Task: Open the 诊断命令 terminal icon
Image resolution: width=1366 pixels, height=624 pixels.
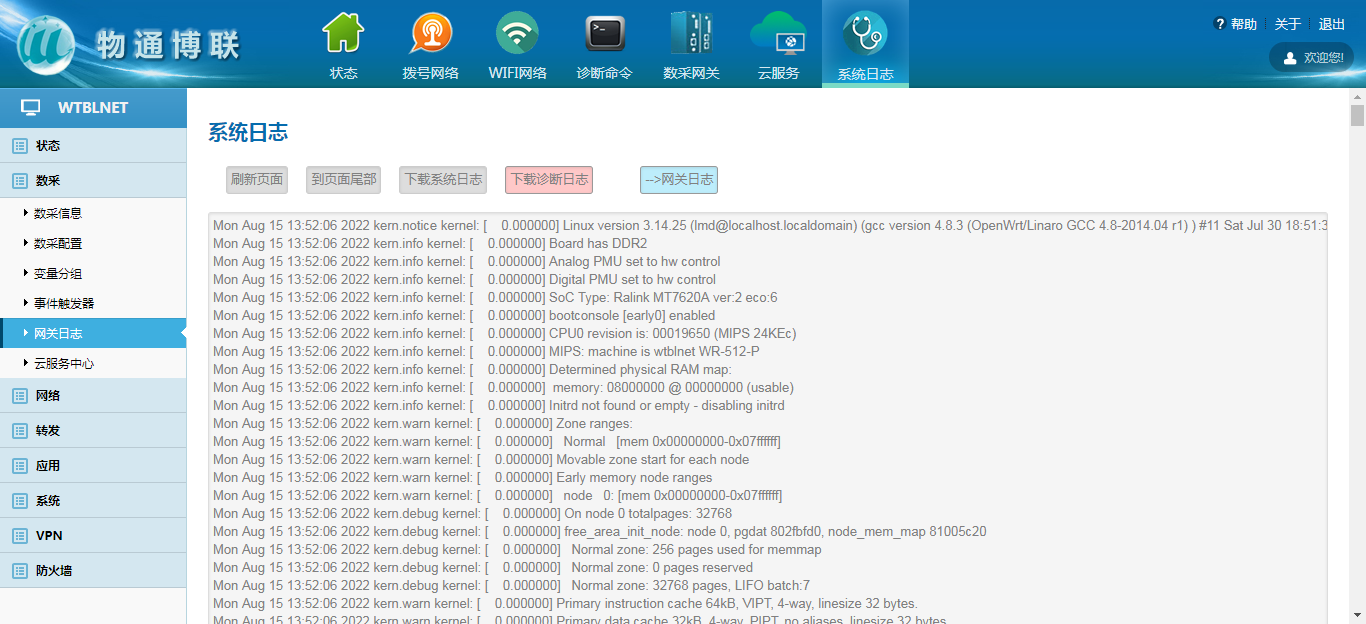Action: click(x=604, y=35)
